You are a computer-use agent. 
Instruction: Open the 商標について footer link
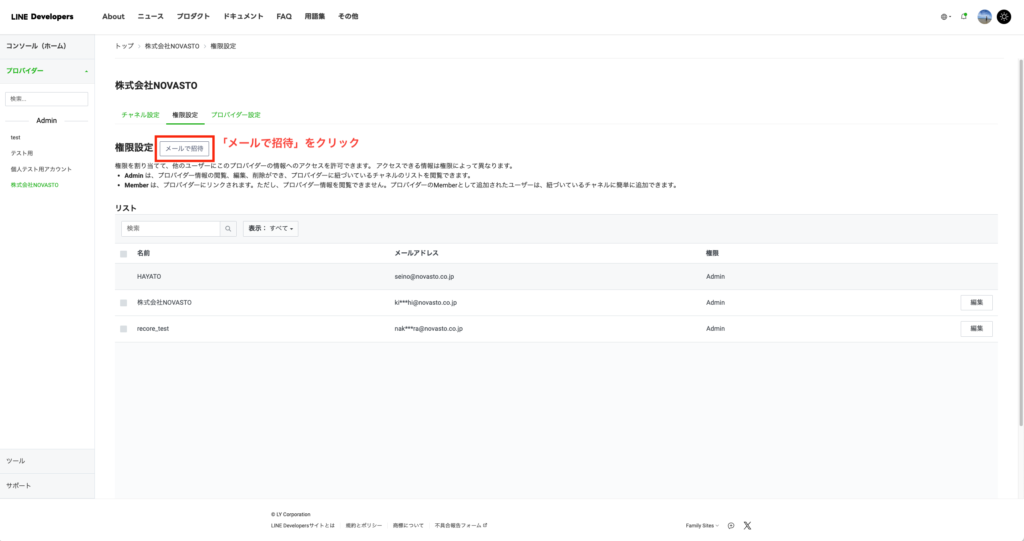pos(408,525)
